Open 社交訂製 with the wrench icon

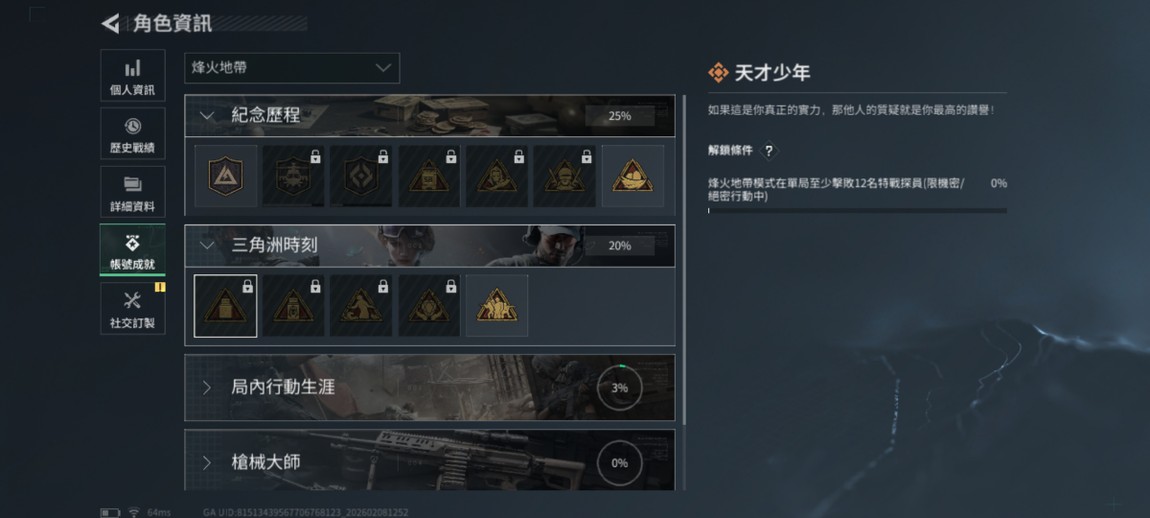click(133, 308)
